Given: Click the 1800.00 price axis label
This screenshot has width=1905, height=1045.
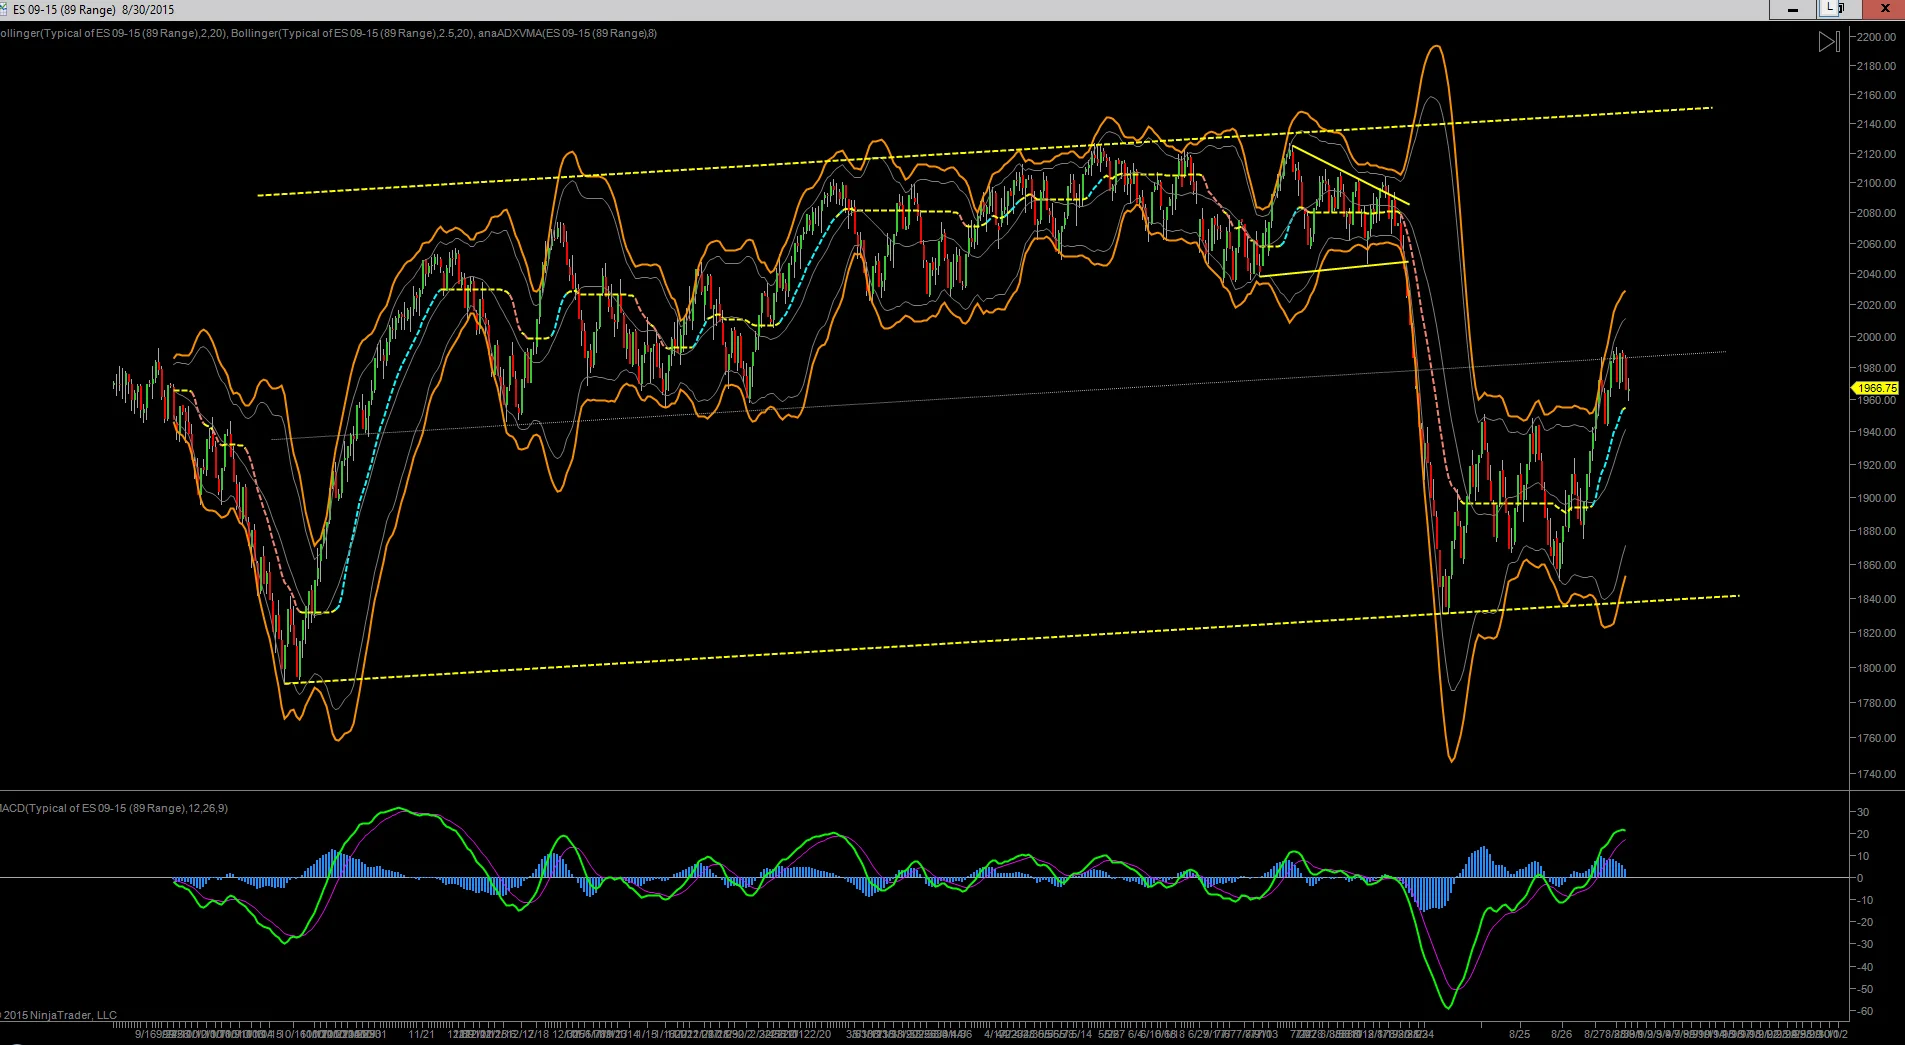Looking at the screenshot, I should (x=1876, y=668).
